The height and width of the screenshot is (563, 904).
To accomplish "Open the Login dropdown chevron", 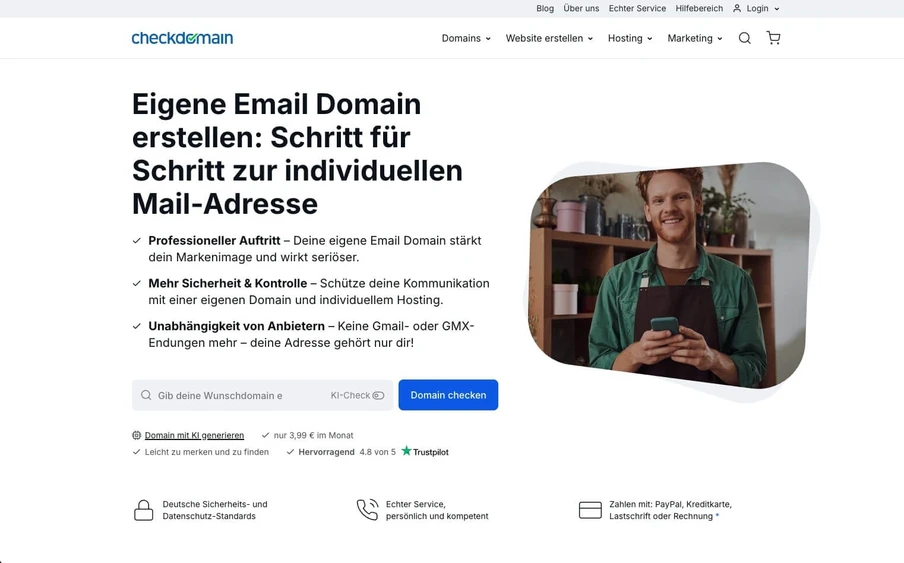I will 777,9.
